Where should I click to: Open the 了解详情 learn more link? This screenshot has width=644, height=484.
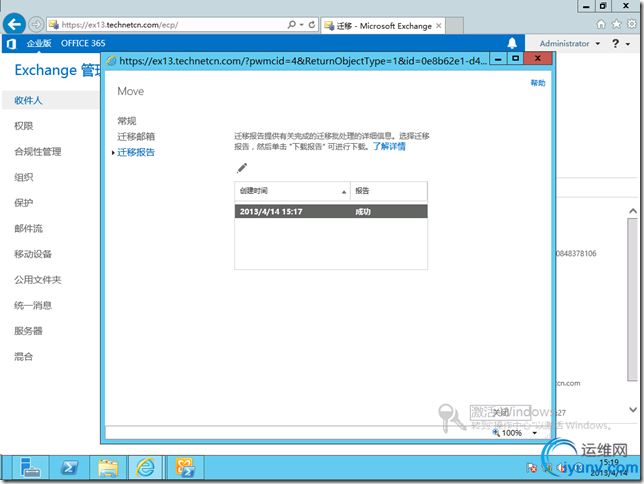click(x=389, y=147)
